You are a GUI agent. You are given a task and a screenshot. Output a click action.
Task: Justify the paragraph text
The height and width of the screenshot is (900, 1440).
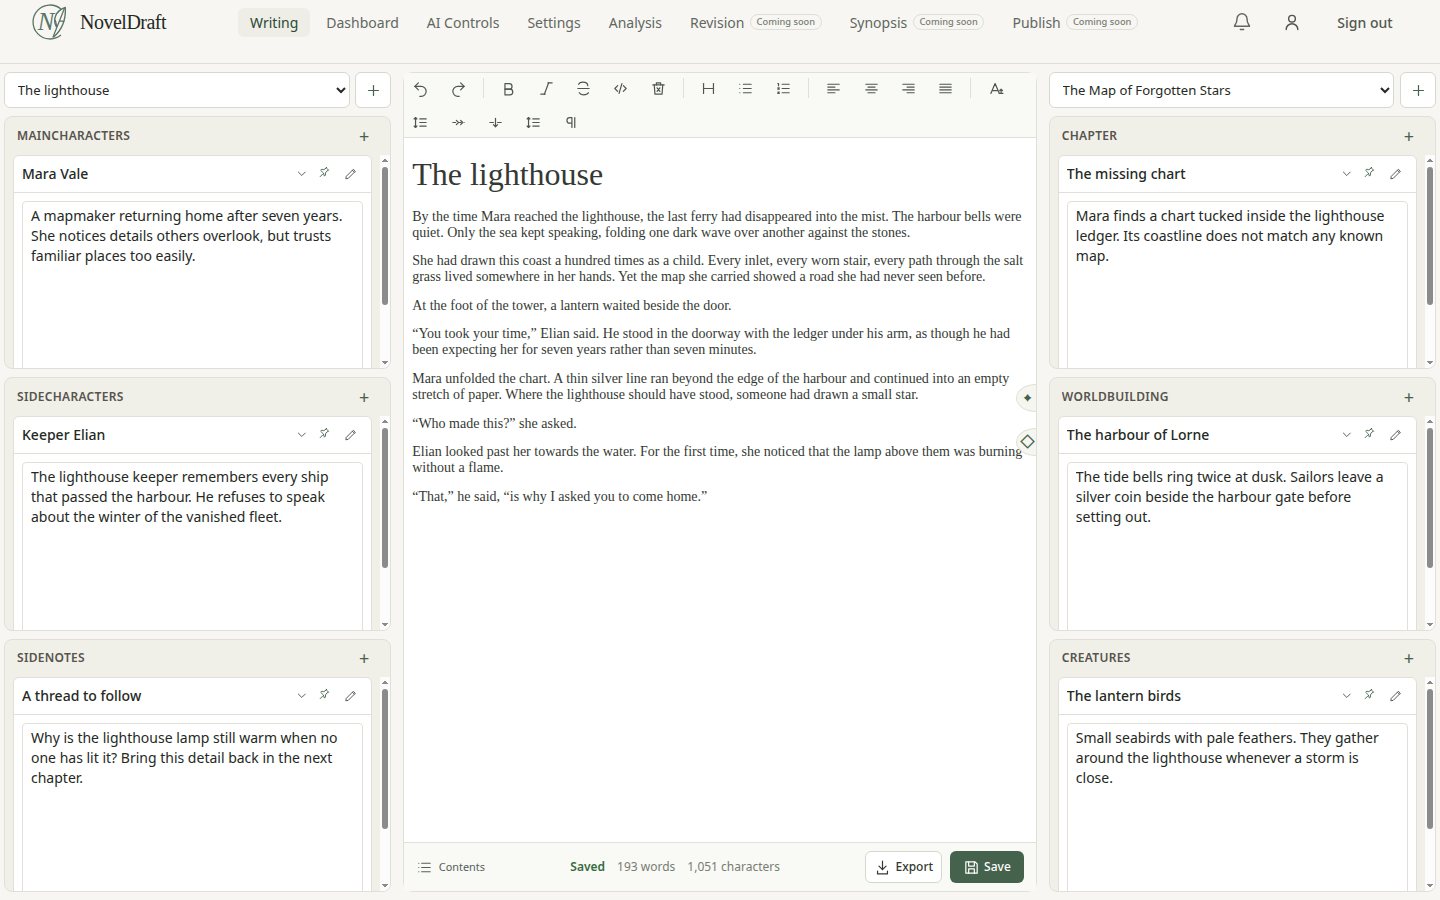point(946,89)
